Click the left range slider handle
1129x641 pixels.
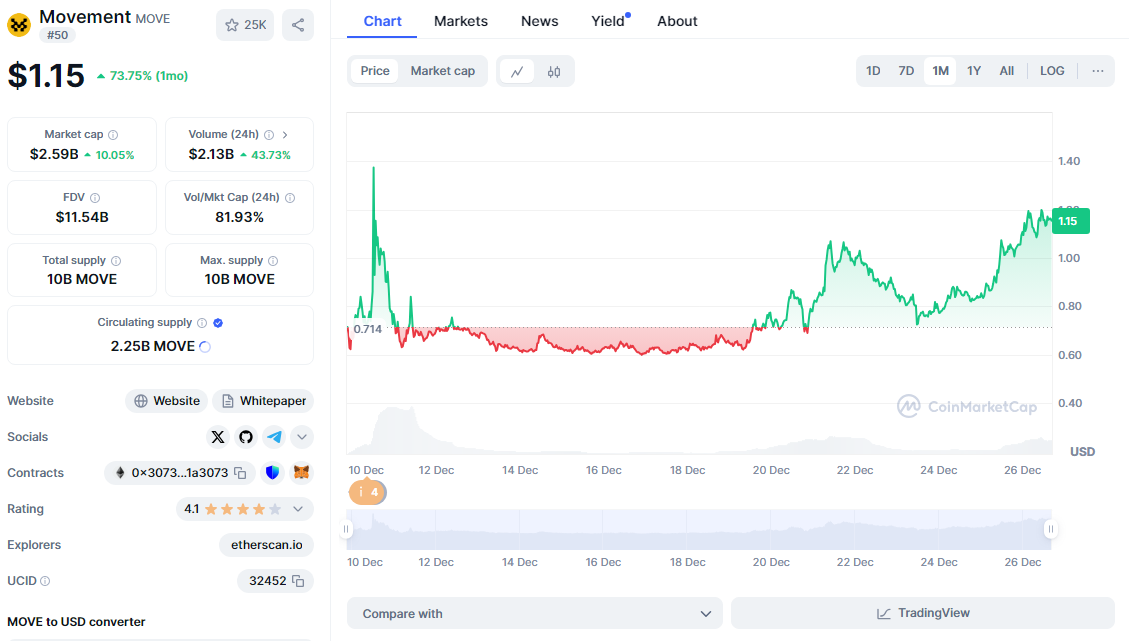[x=346, y=529]
